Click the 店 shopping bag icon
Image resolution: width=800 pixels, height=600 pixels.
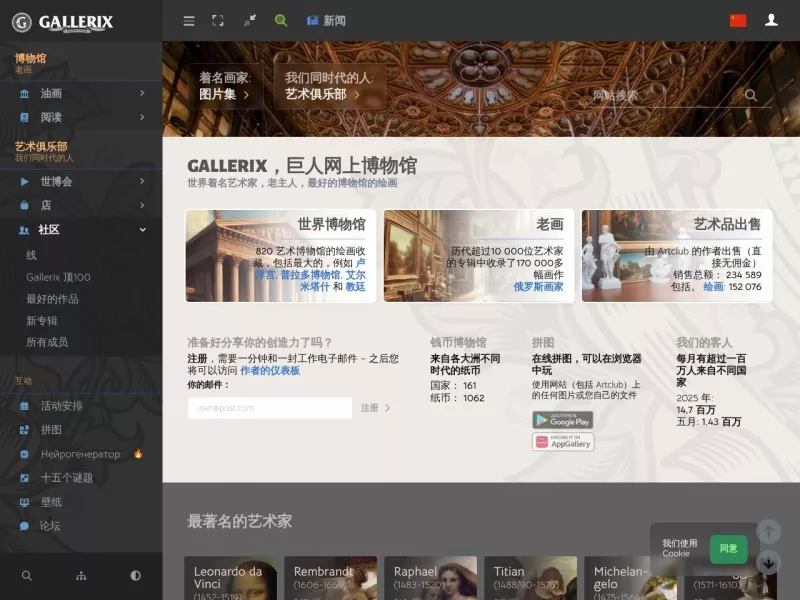coord(24,206)
